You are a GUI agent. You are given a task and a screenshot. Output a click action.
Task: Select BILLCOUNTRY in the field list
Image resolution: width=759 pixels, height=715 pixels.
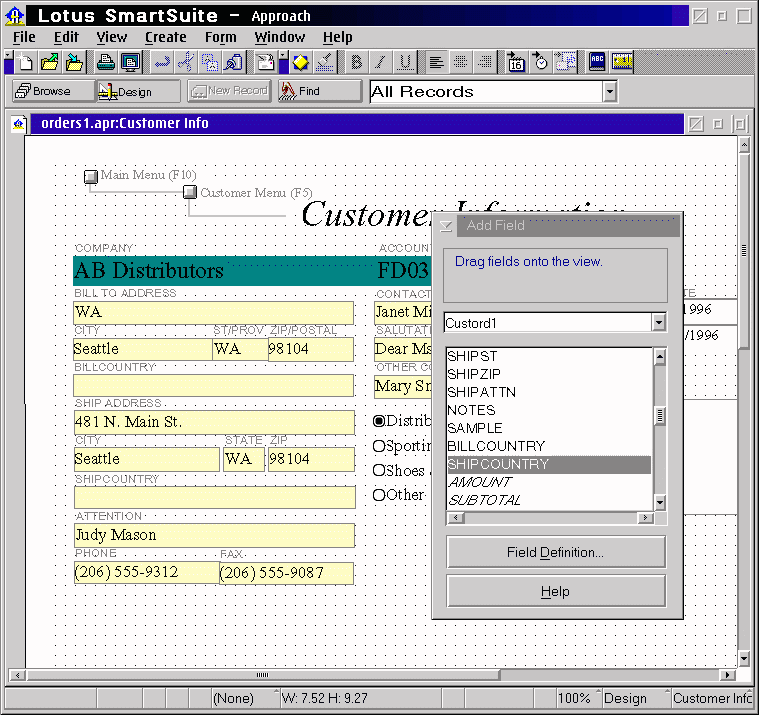[549, 446]
